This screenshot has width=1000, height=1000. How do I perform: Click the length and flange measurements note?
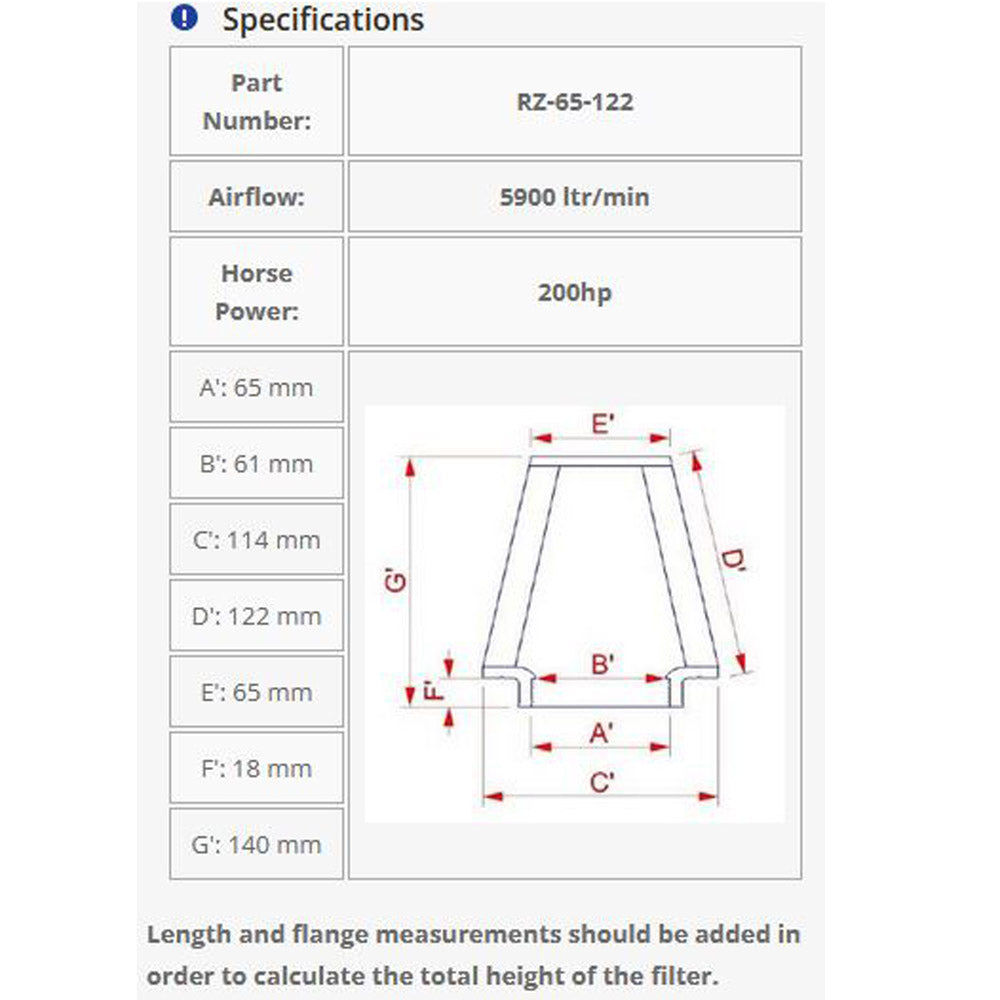[473, 955]
